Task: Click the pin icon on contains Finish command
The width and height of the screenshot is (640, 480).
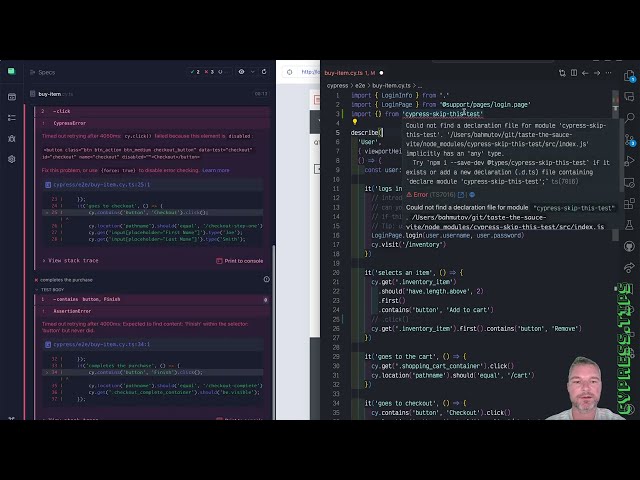Action: point(266,300)
